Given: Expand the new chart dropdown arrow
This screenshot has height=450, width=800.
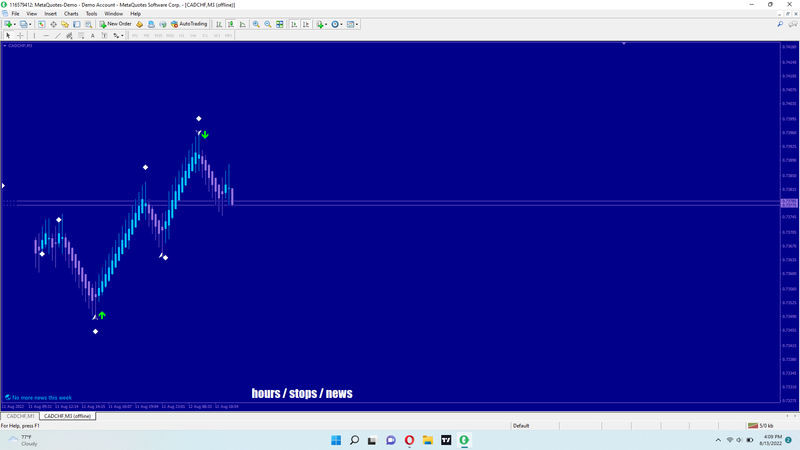Looking at the screenshot, I should pyautogui.click(x=14, y=24).
